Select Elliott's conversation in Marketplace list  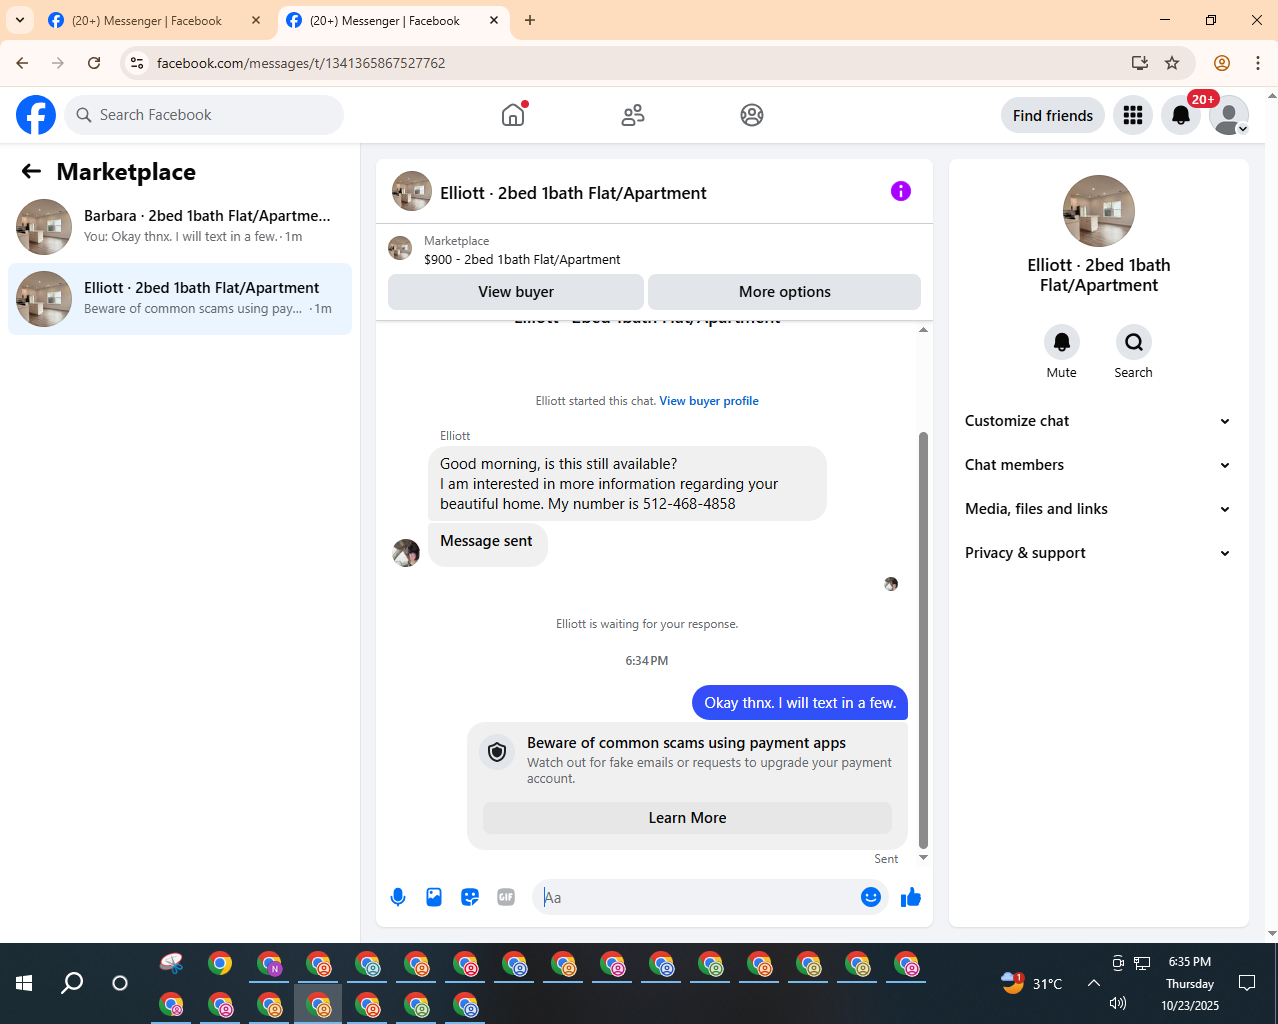click(180, 299)
